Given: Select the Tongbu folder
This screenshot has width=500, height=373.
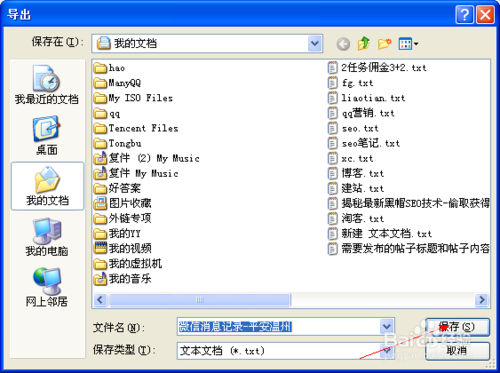Looking at the screenshot, I should (x=117, y=144).
